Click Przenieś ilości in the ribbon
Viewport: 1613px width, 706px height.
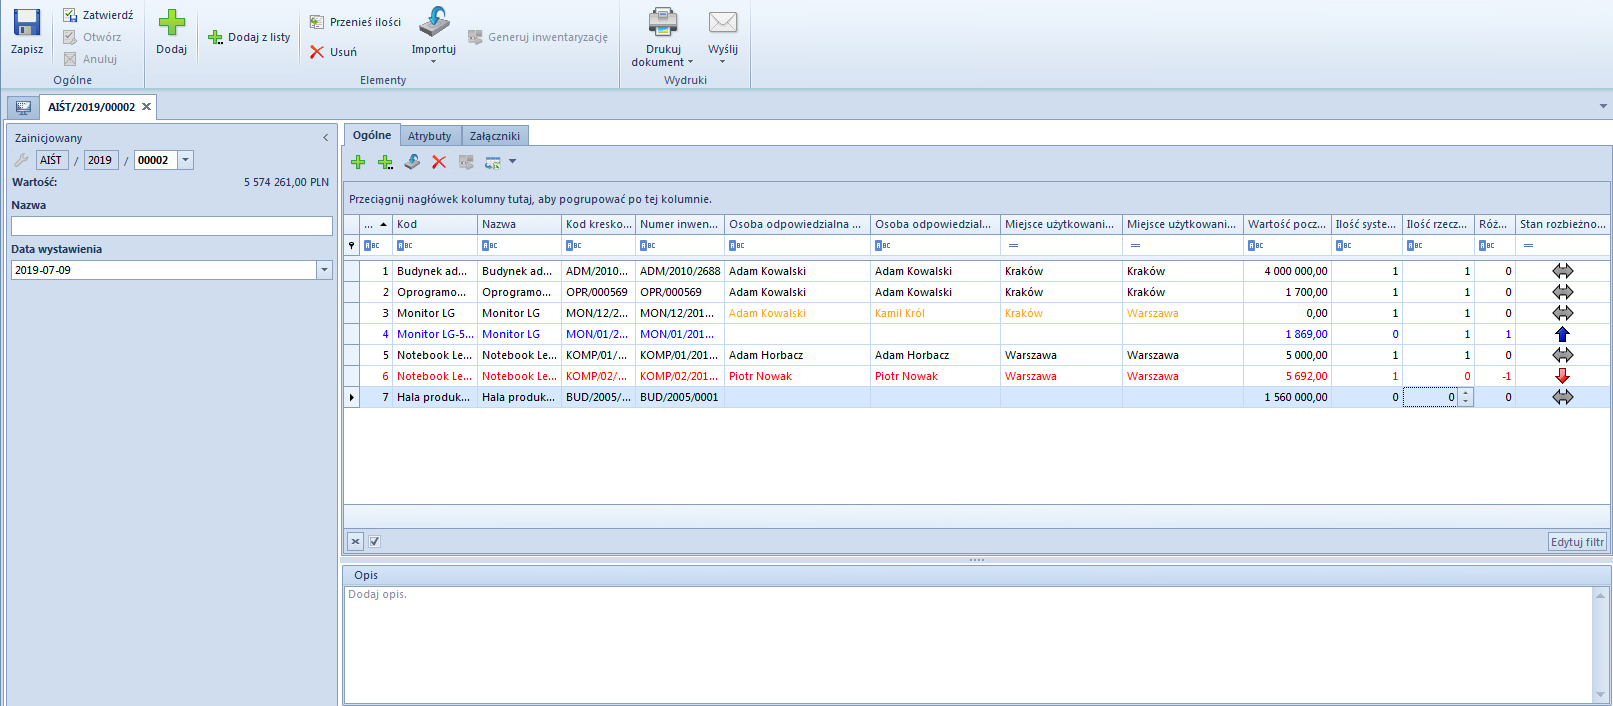355,22
